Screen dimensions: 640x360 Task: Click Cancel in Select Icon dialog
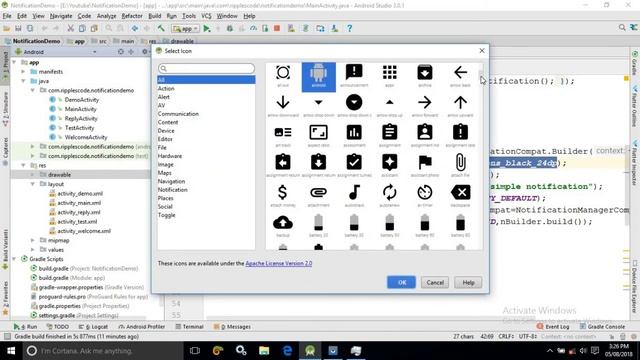(435, 282)
